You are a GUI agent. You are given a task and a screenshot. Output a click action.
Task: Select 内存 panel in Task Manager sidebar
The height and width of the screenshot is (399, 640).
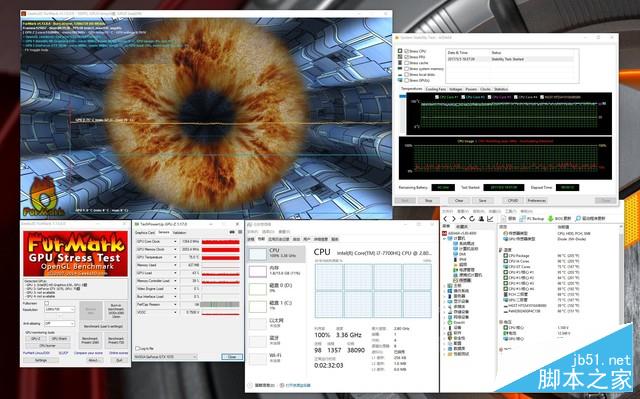click(x=276, y=271)
